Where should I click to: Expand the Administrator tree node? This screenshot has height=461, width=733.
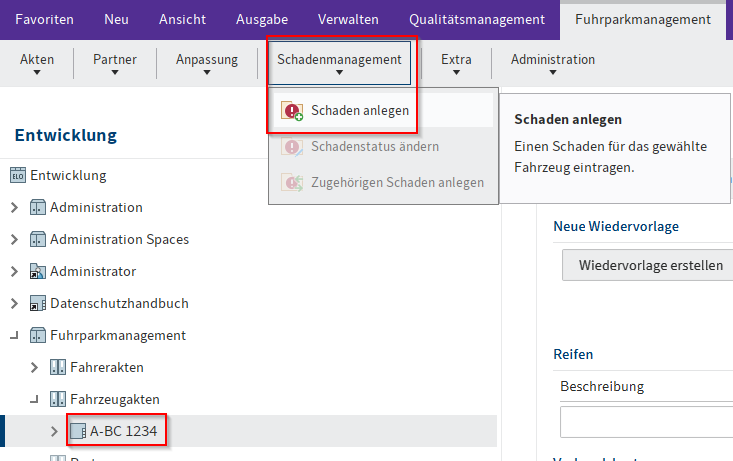(14, 271)
